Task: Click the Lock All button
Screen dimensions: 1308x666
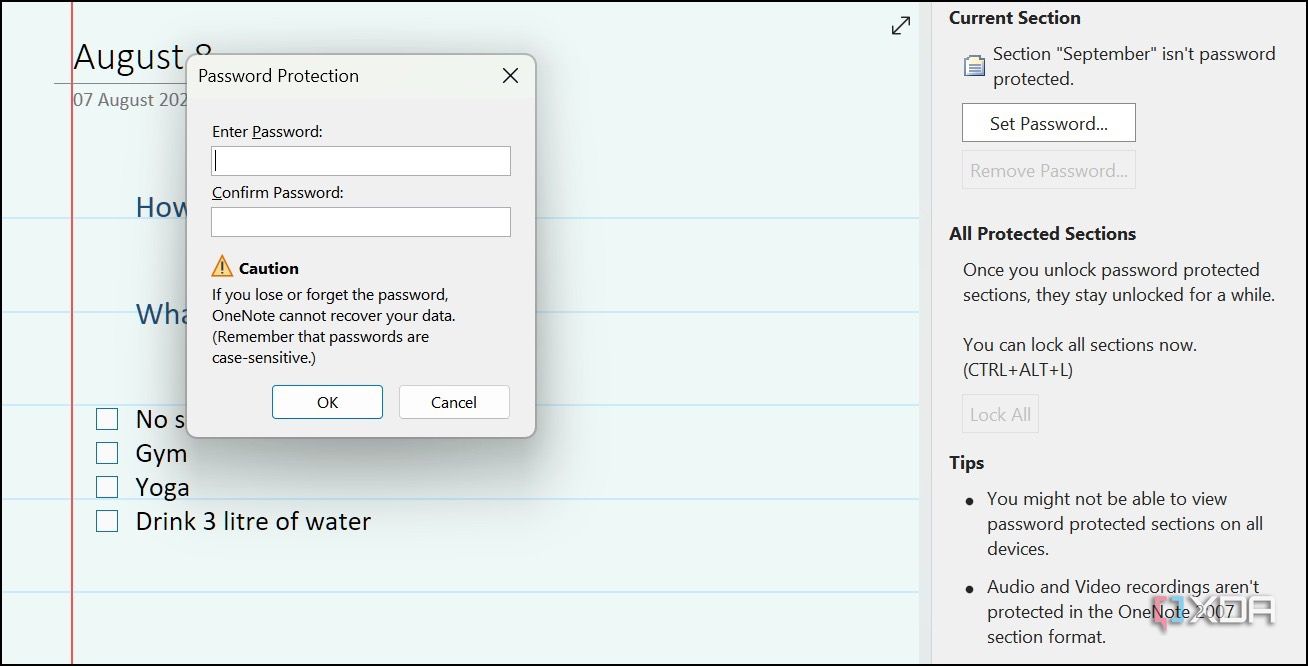Action: tap(1000, 414)
